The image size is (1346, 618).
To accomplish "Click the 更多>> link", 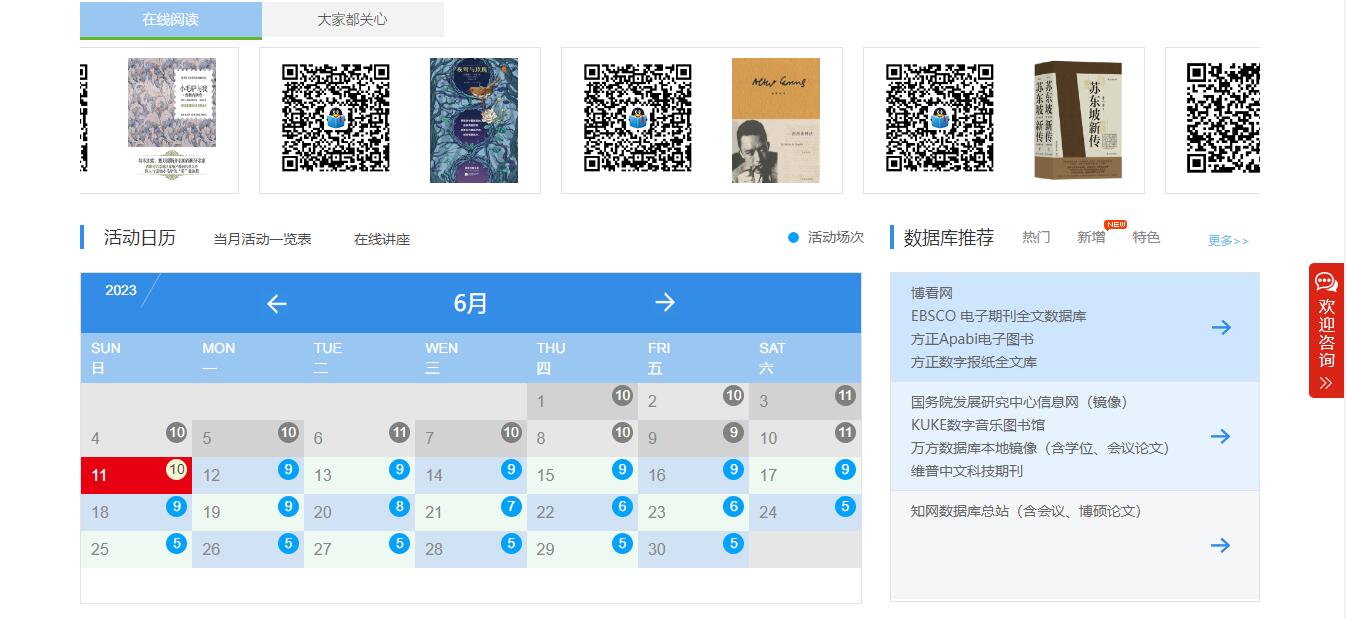I will coord(1227,241).
